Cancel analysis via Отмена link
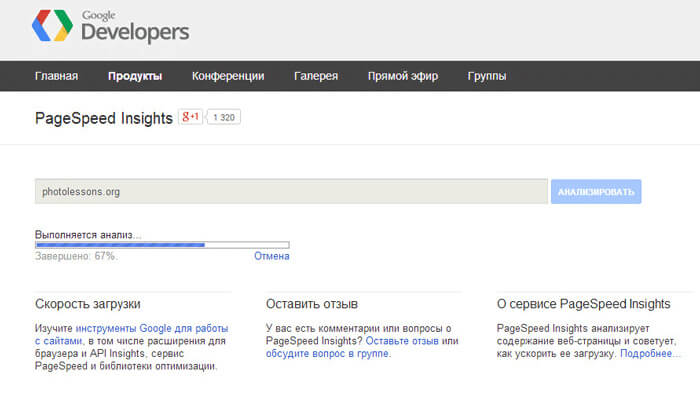Image resolution: width=700 pixels, height=395 pixels. [x=271, y=256]
